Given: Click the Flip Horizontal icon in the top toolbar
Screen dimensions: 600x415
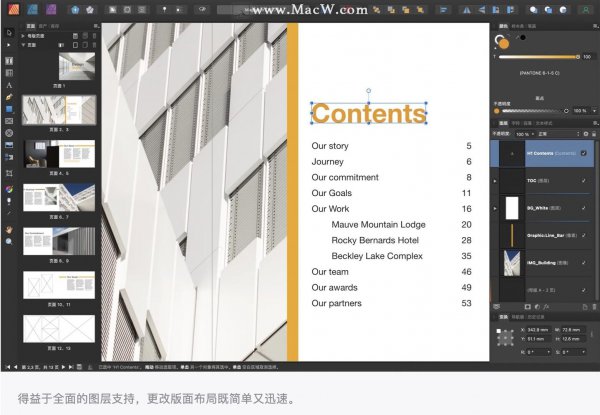Looking at the screenshot, I should 467,10.
